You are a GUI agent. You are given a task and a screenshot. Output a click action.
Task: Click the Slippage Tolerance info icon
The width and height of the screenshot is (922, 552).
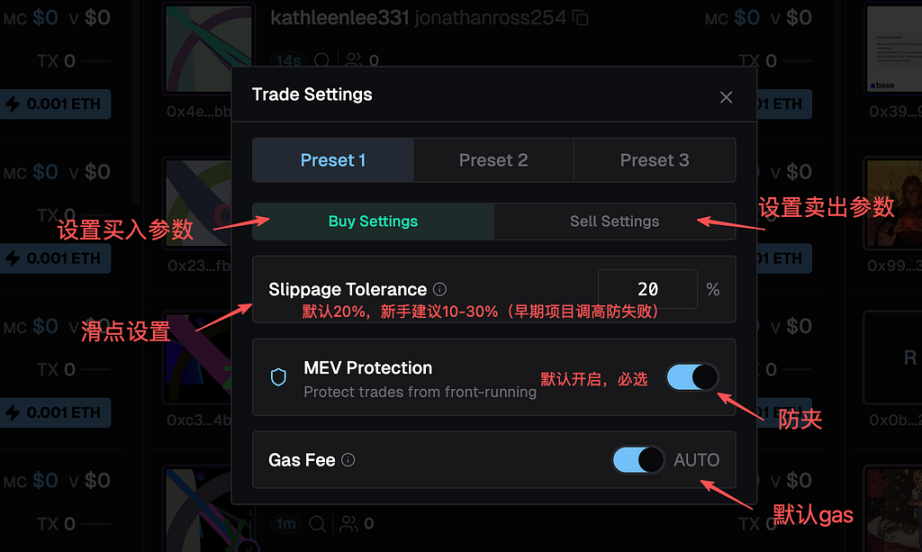[x=440, y=289]
